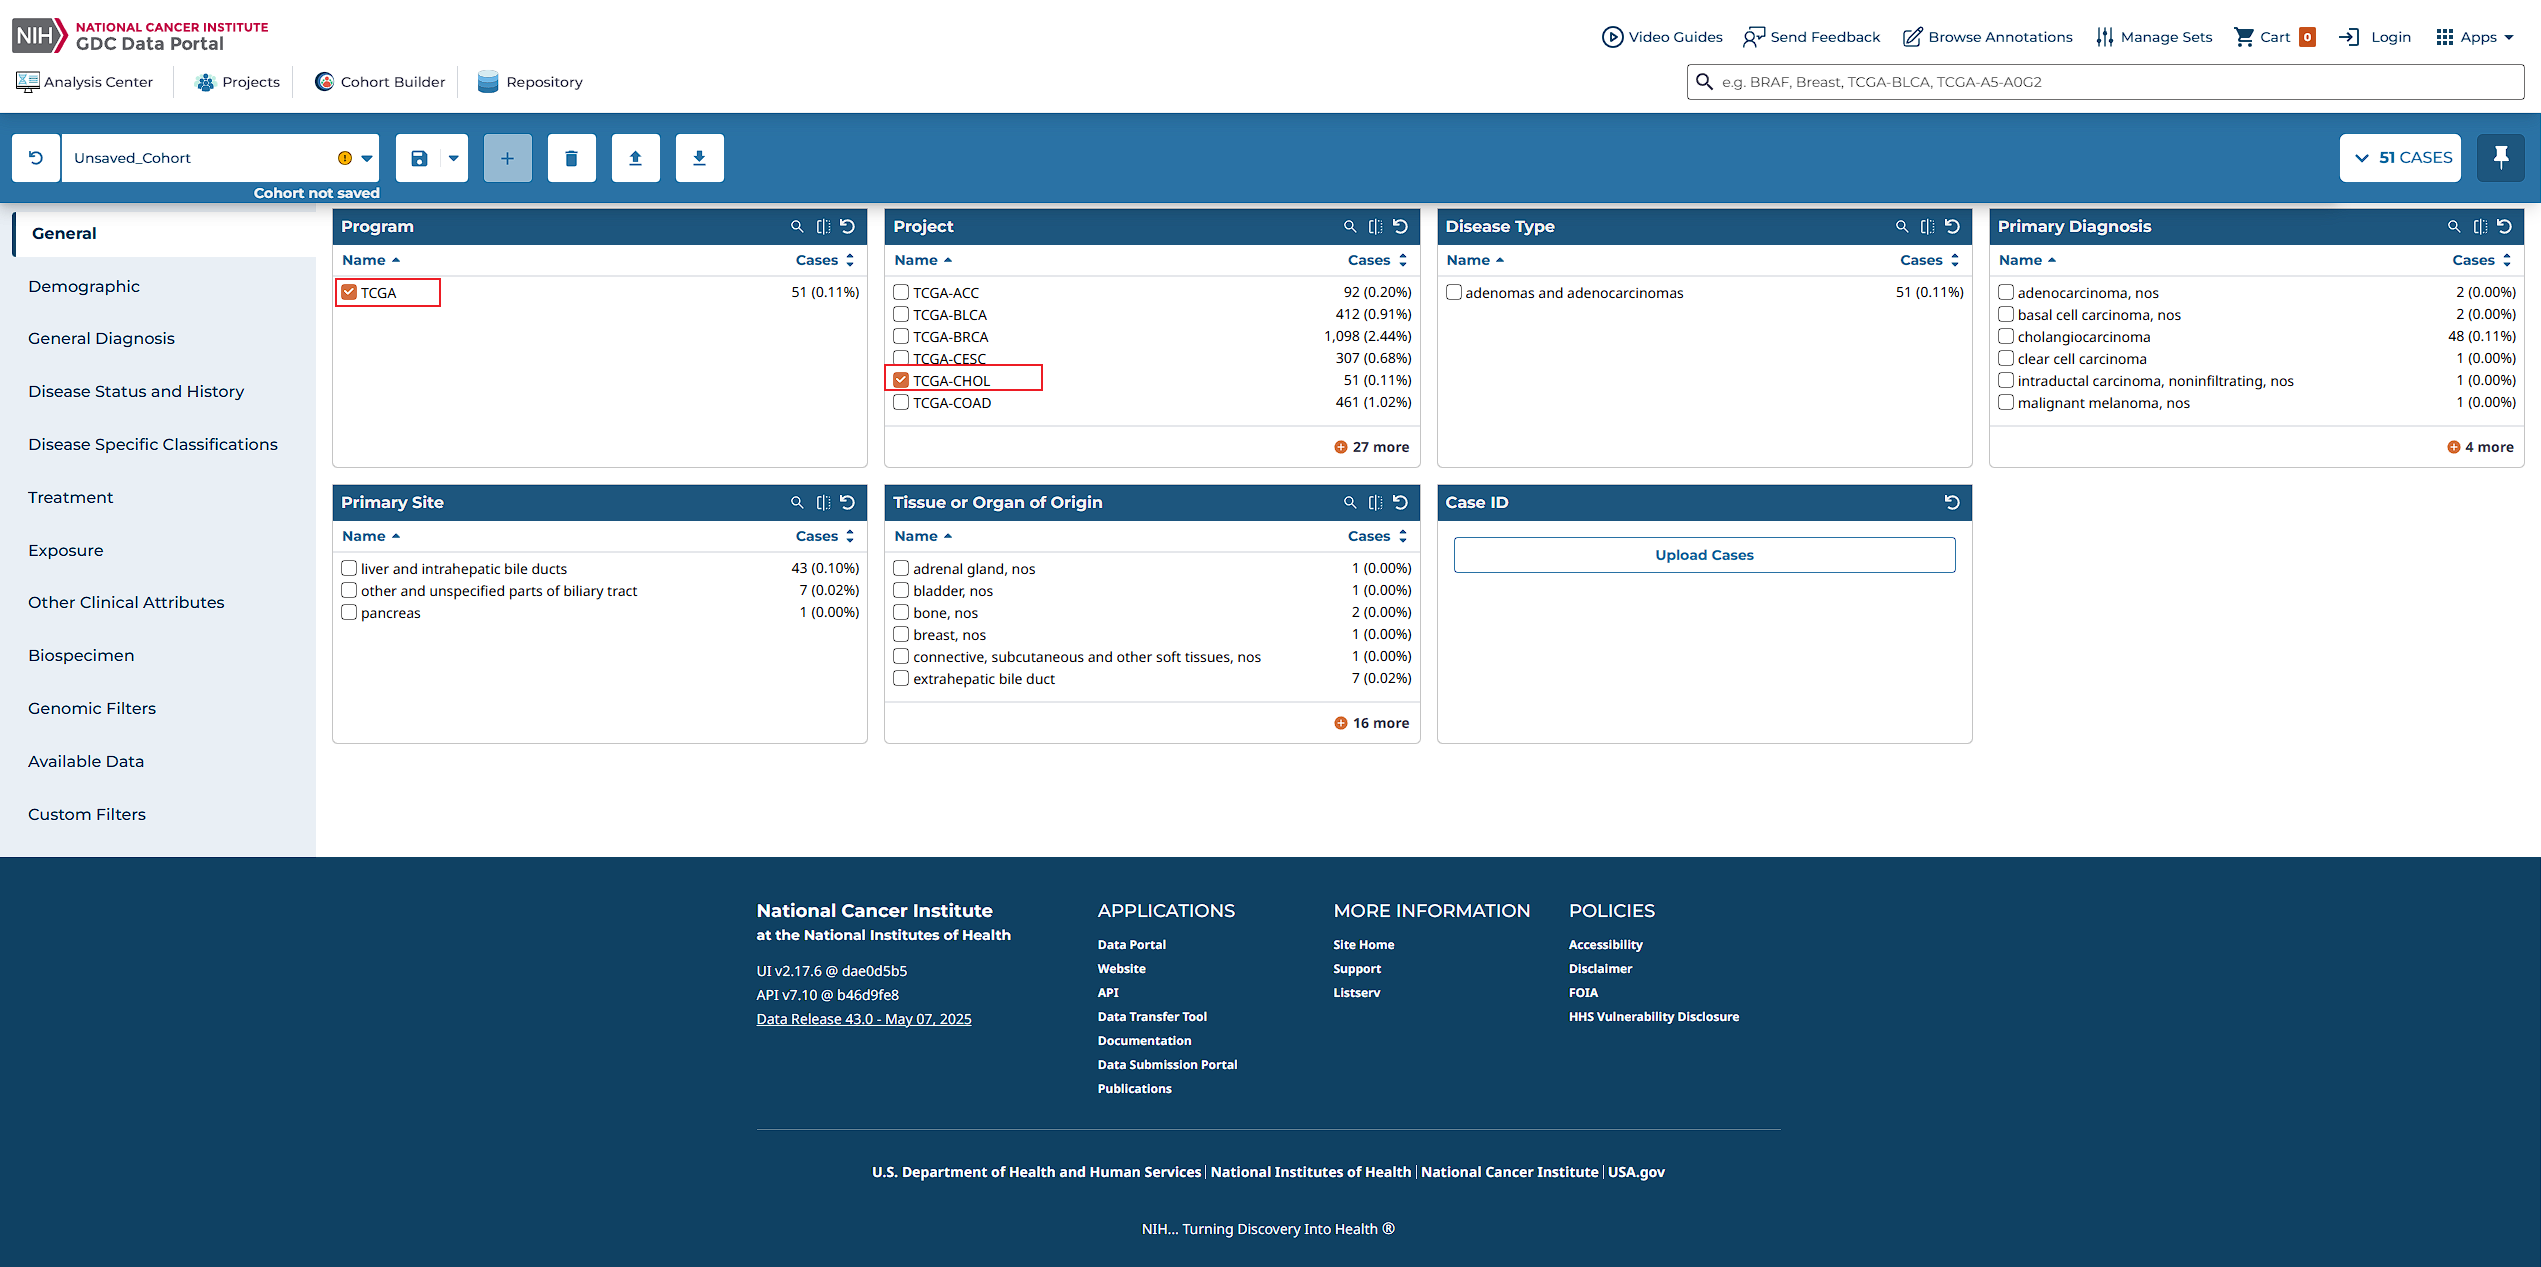The height and width of the screenshot is (1267, 2541).
Task: Pin the cohort bar with pin icon
Action: pos(2501,158)
